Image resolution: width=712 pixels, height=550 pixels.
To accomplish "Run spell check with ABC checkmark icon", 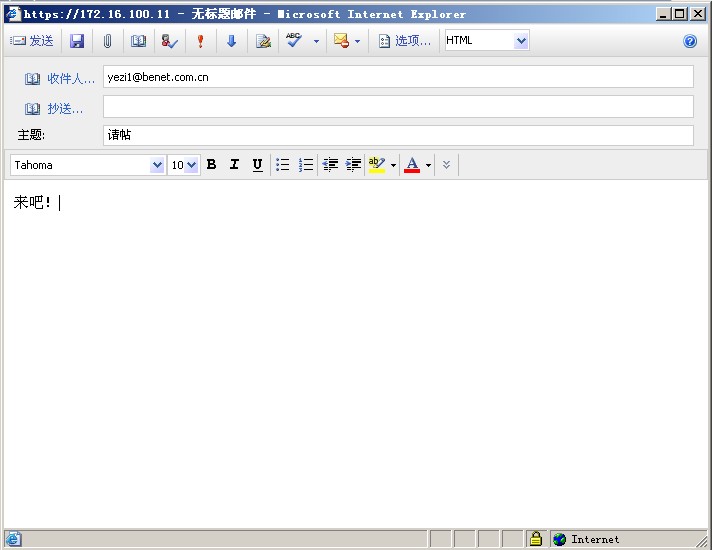I will pyautogui.click(x=294, y=40).
